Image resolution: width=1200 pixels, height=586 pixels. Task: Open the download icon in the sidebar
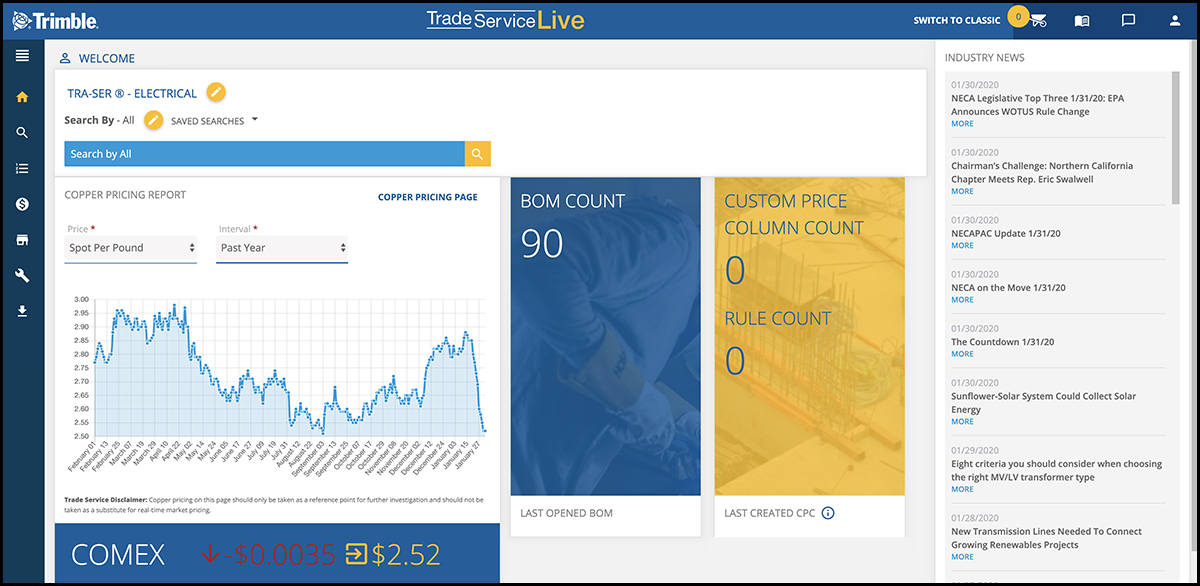[x=22, y=312]
